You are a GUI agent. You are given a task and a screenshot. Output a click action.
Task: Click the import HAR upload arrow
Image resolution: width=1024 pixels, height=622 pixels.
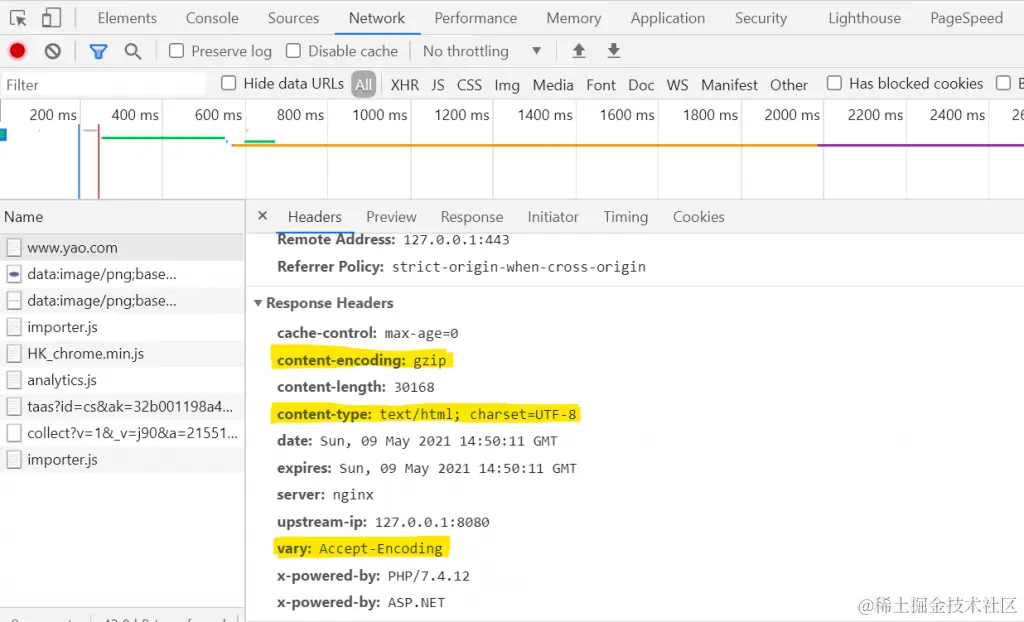579,51
